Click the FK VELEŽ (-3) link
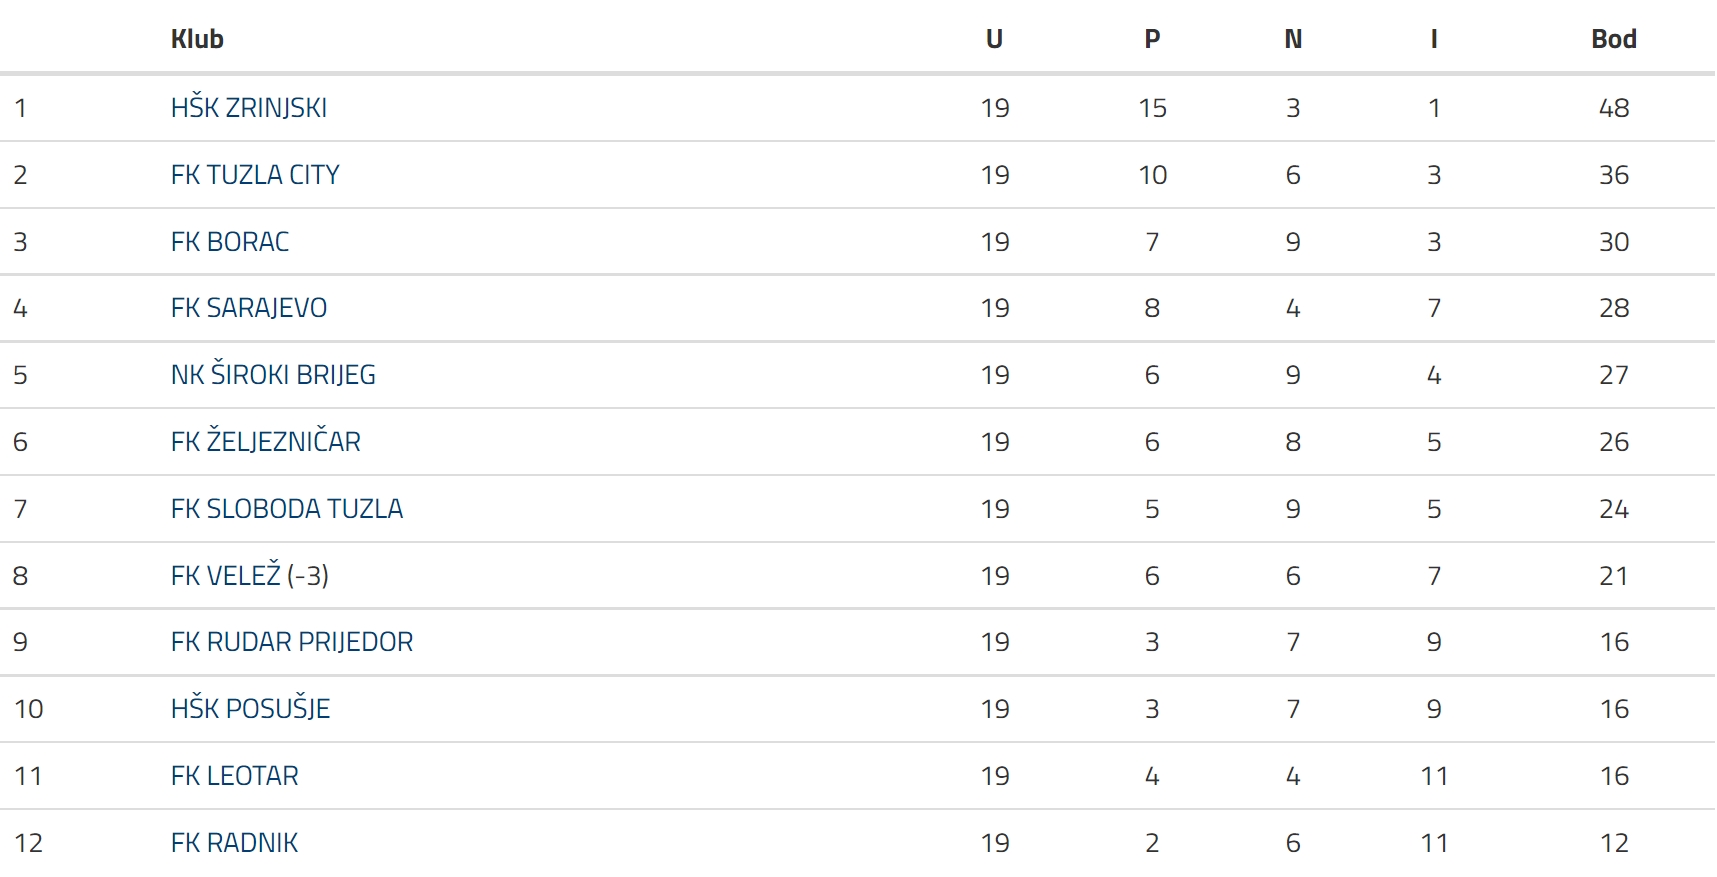 point(249,576)
